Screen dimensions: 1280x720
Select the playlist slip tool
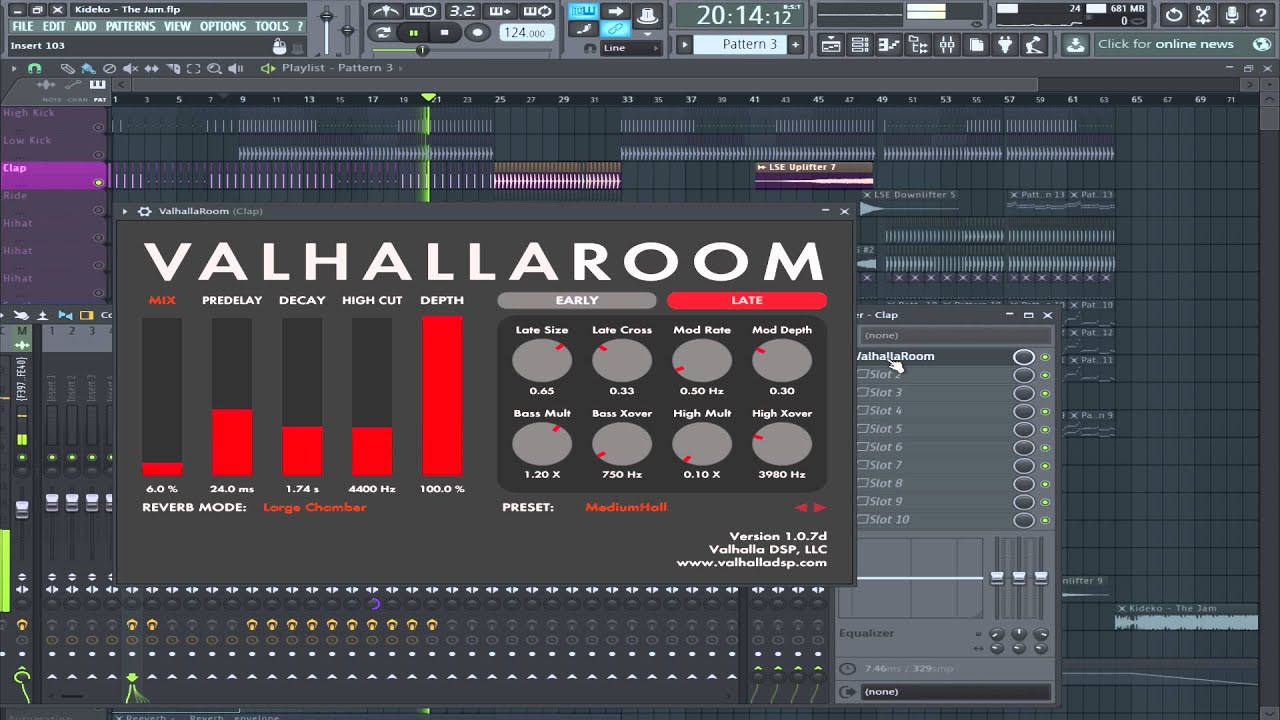tap(152, 68)
